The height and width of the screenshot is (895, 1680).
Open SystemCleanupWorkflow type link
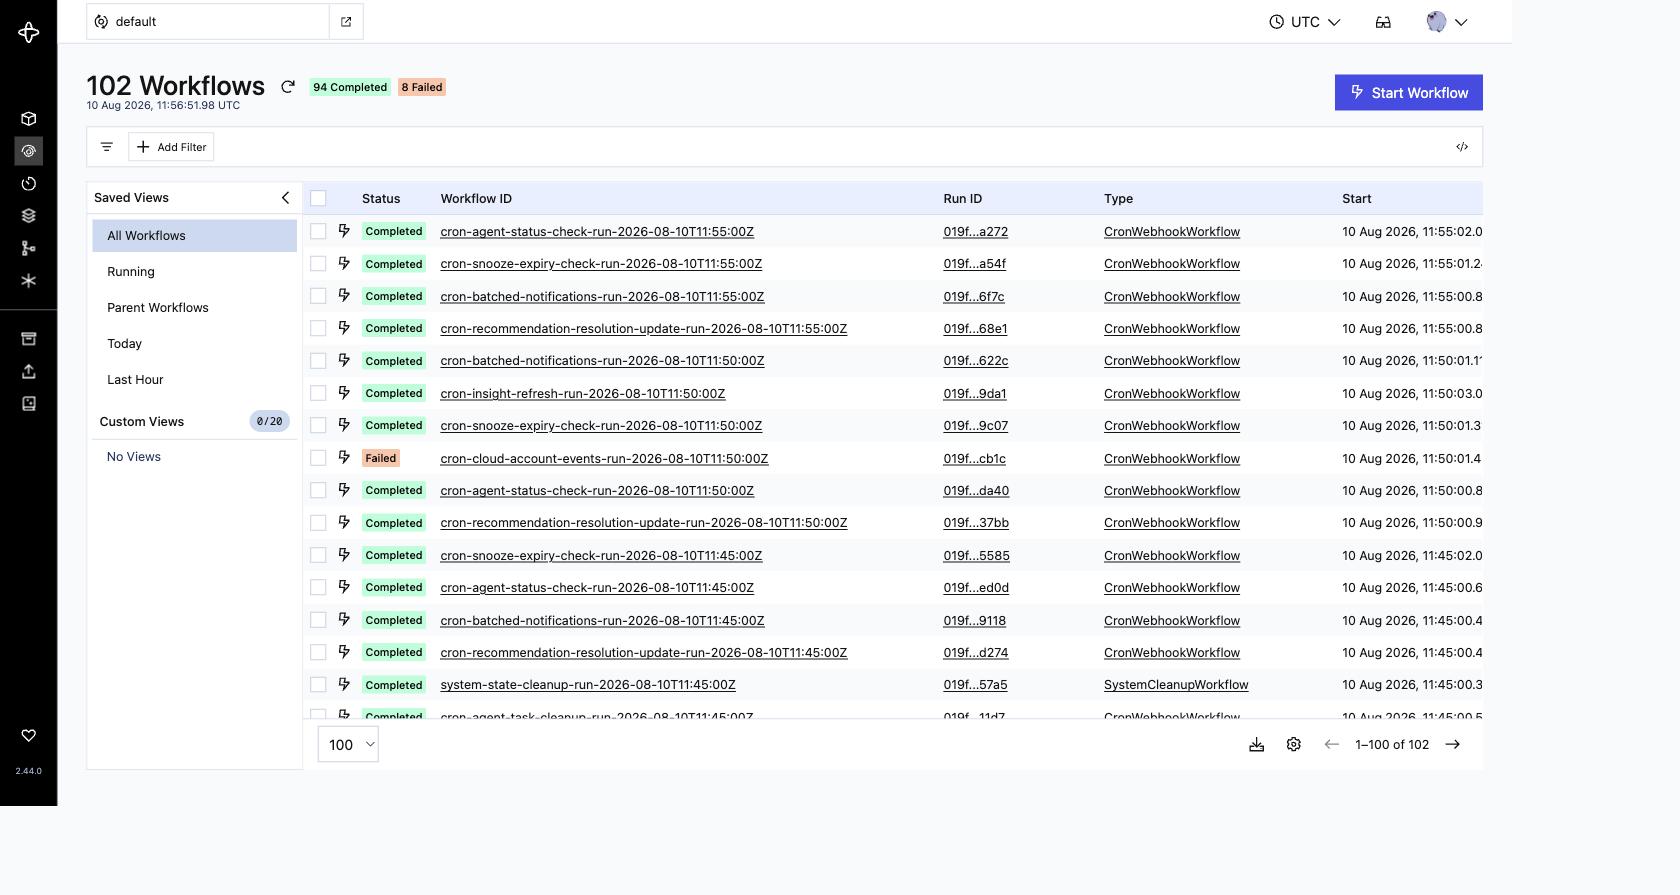point(1176,685)
